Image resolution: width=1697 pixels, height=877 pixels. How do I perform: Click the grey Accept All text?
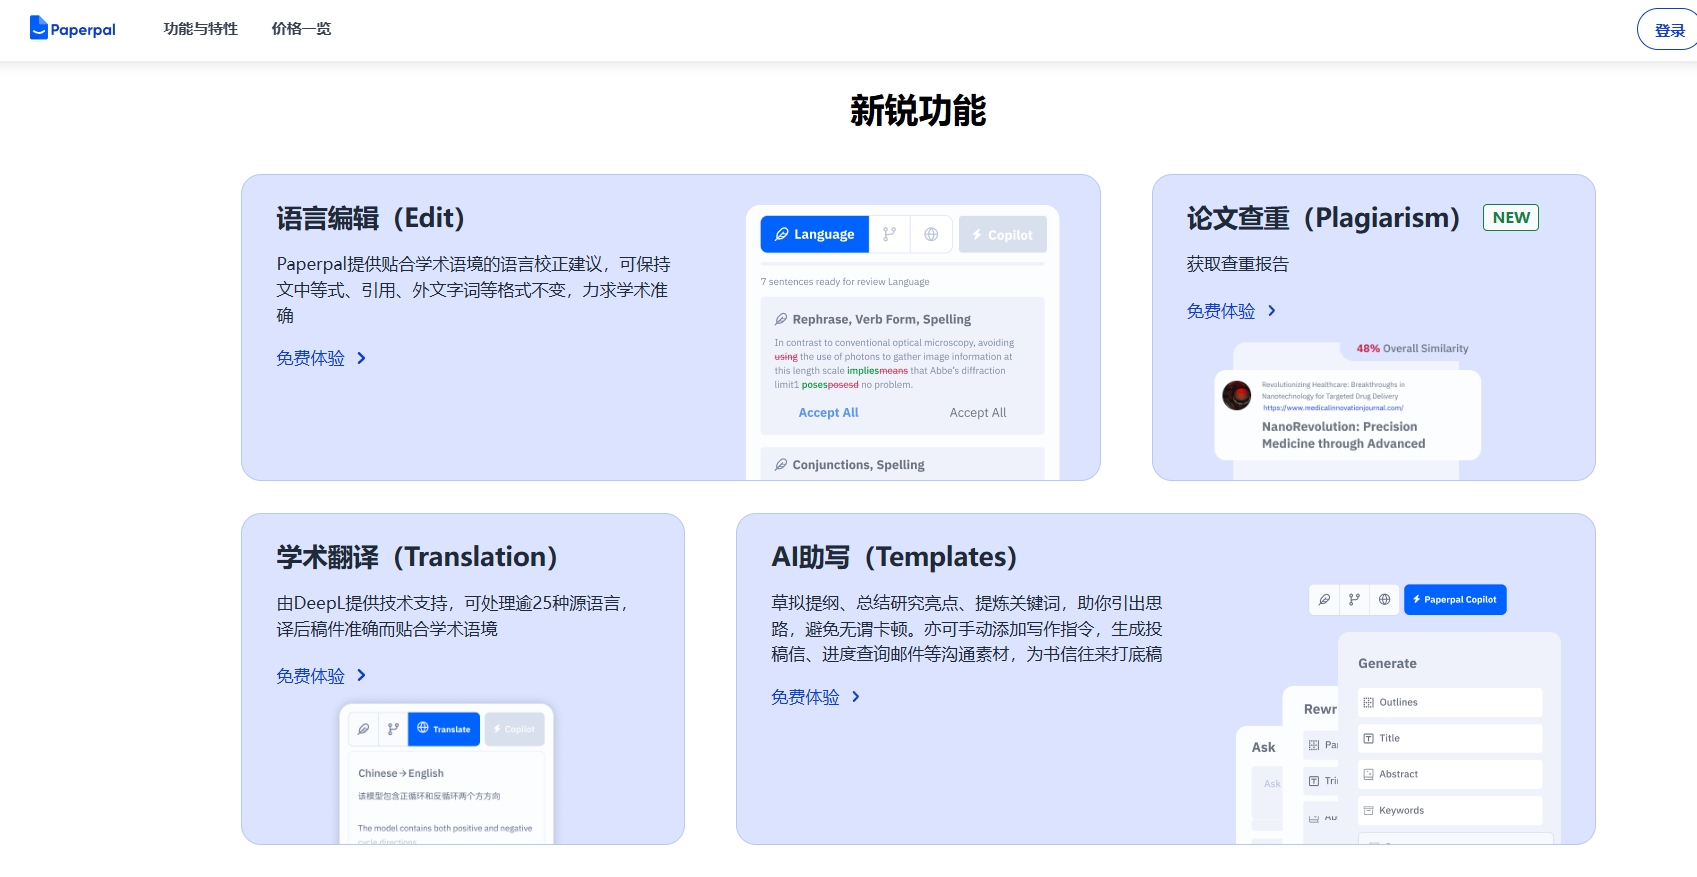coord(978,413)
